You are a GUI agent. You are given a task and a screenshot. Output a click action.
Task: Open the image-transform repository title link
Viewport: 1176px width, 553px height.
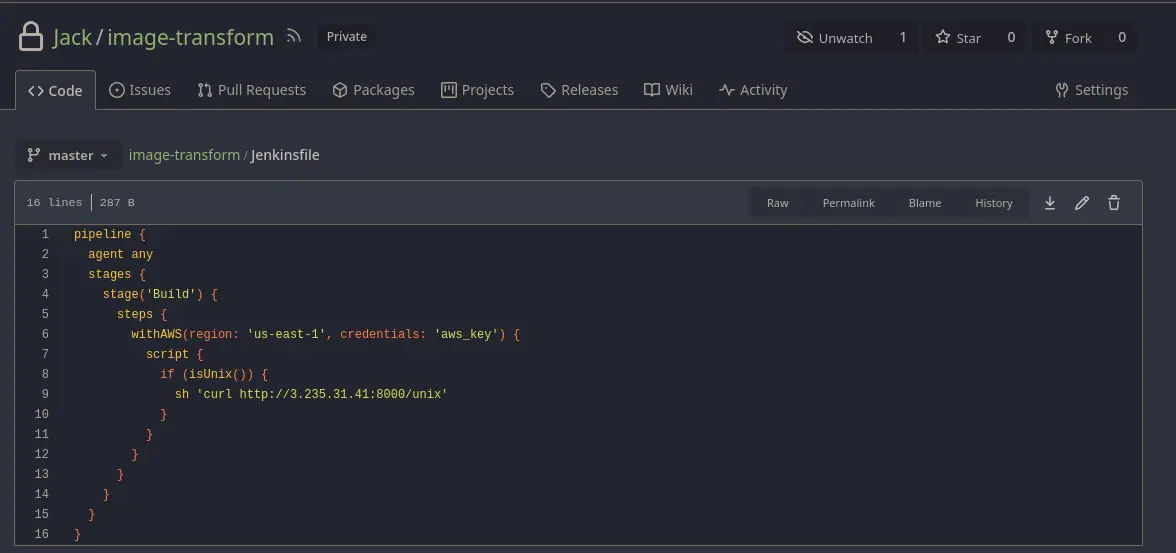point(190,38)
